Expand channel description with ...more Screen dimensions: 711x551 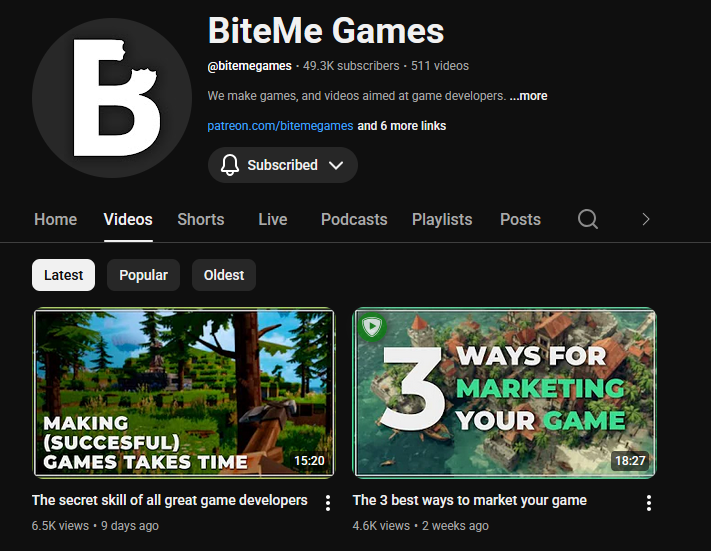pos(528,96)
